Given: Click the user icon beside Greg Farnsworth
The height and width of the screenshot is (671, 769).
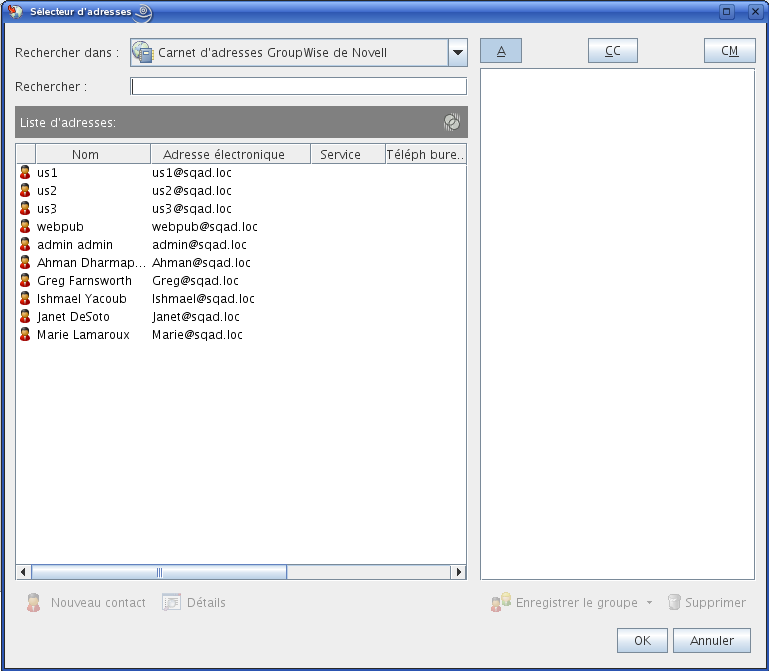Looking at the screenshot, I should click(x=25, y=281).
